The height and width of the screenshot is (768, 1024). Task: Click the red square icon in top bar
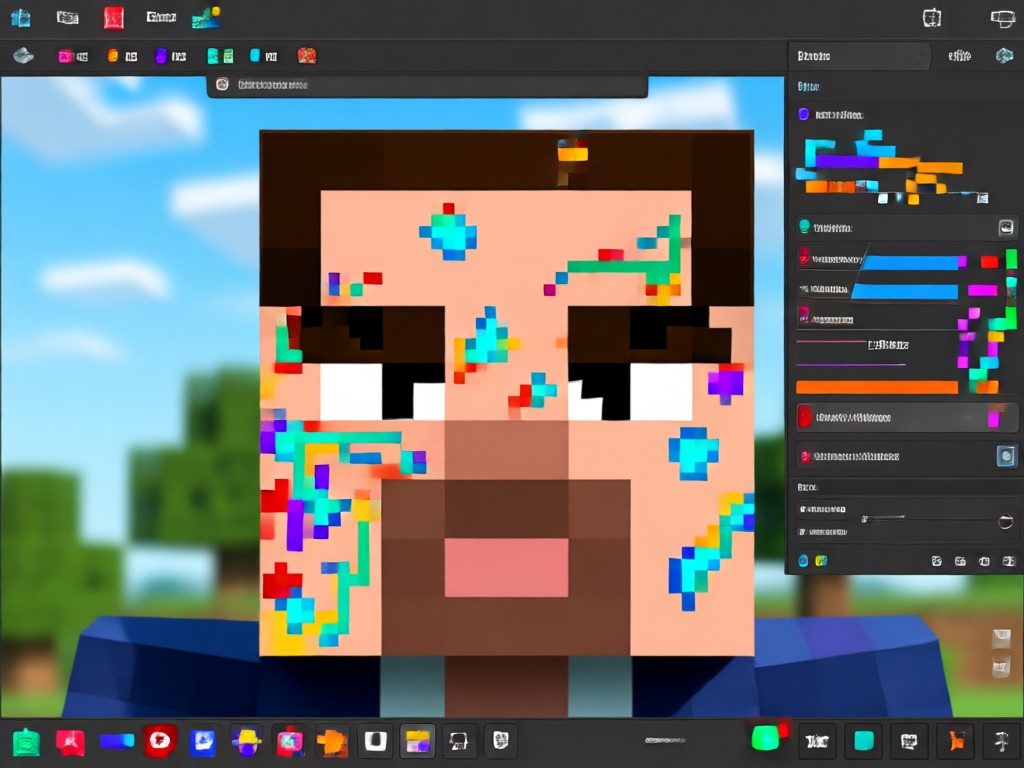coord(114,18)
